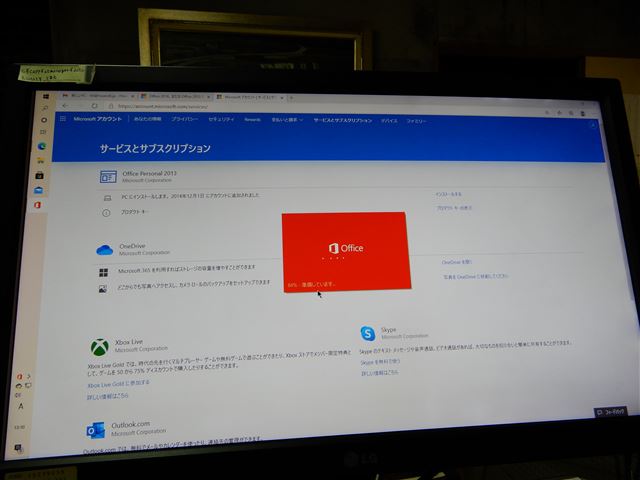The image size is (640, 480).
Task: Open the プライバシー navigation item
Action: 185,119
